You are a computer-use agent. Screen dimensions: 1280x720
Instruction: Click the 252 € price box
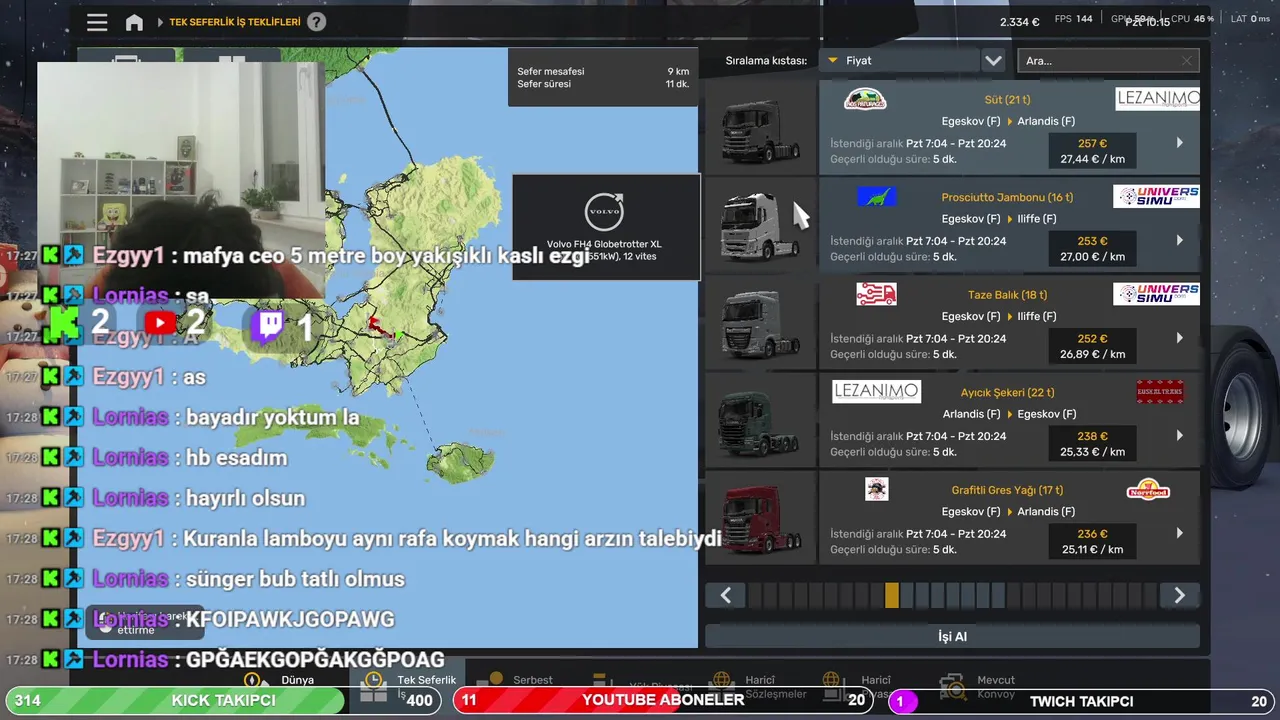1092,346
